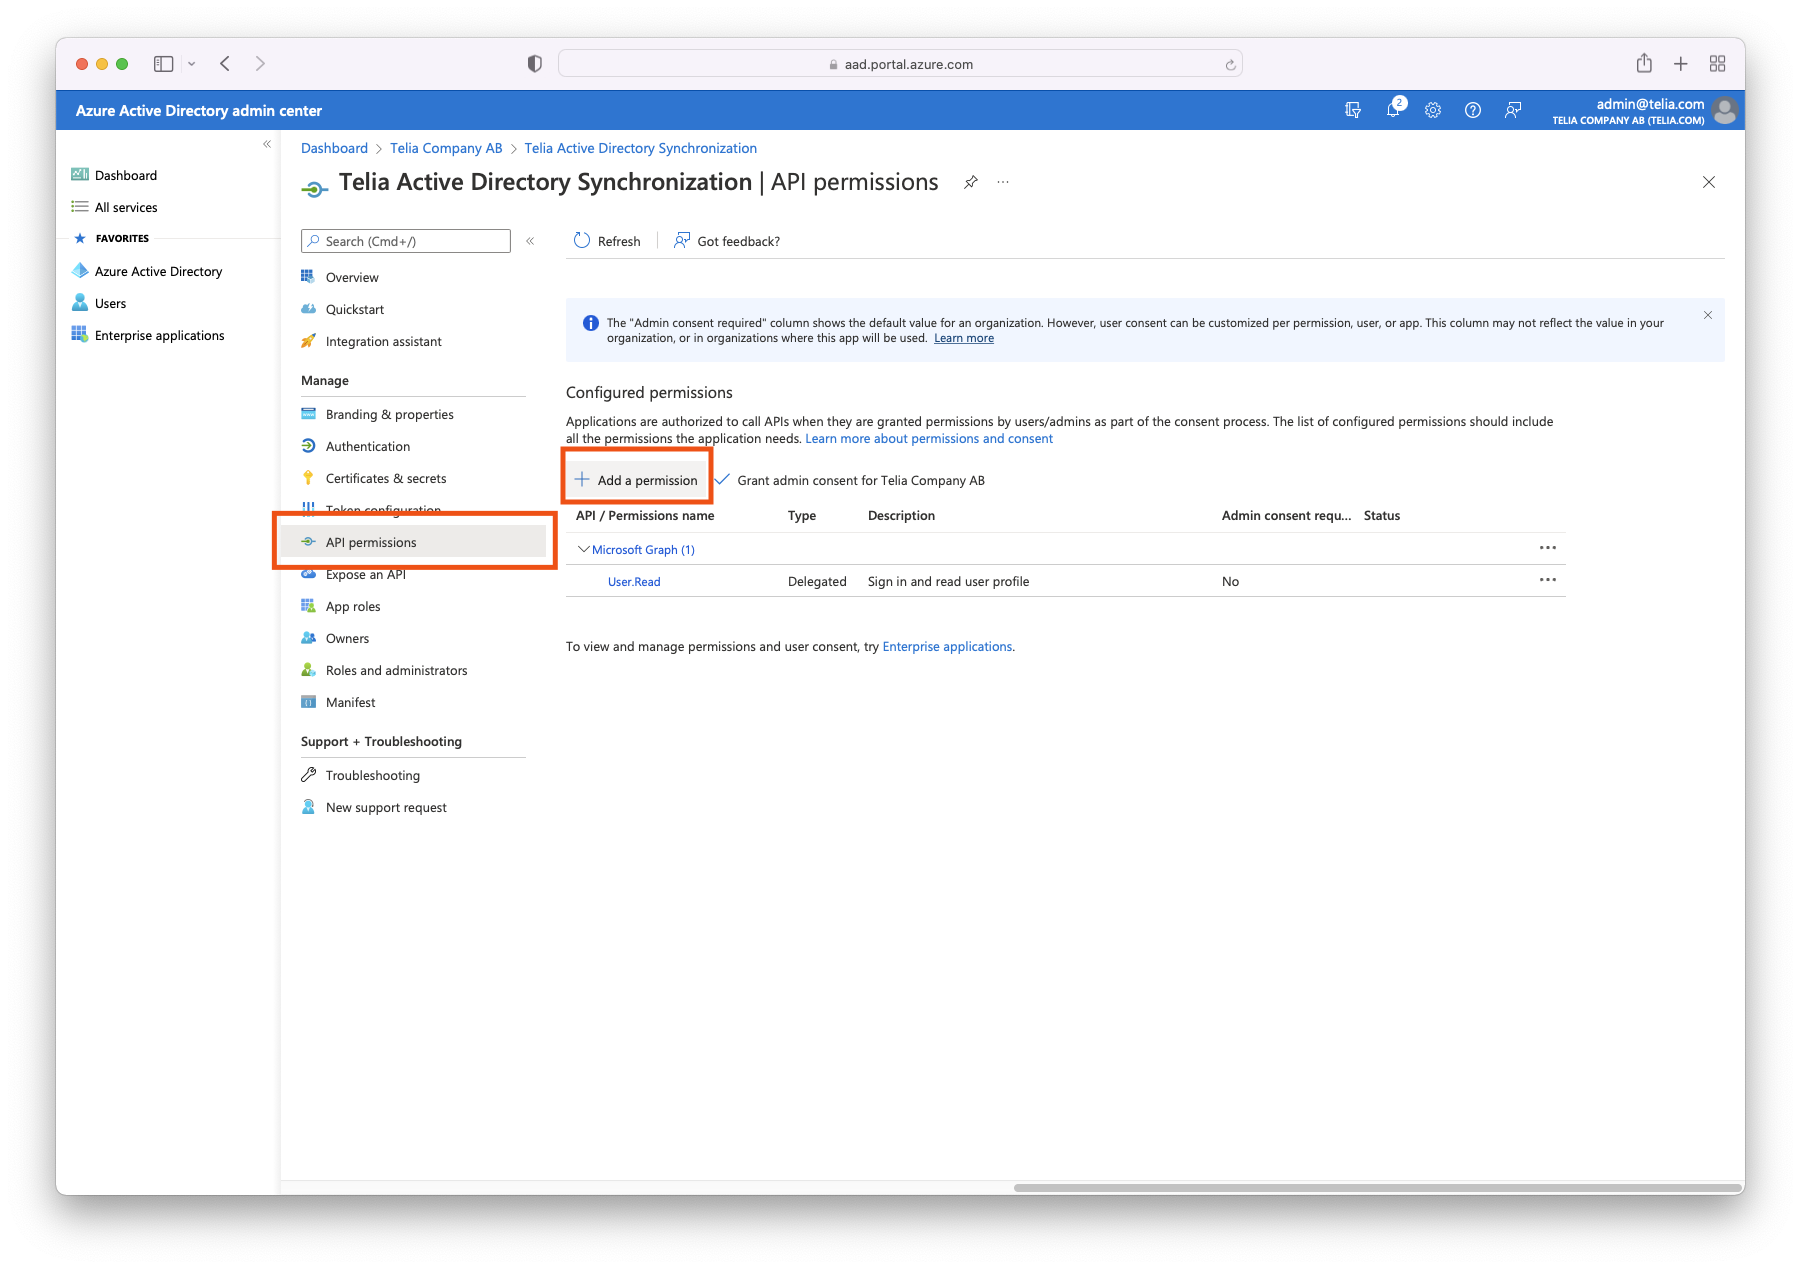Click the Type column header
Image resolution: width=1801 pixels, height=1269 pixels.
click(802, 515)
